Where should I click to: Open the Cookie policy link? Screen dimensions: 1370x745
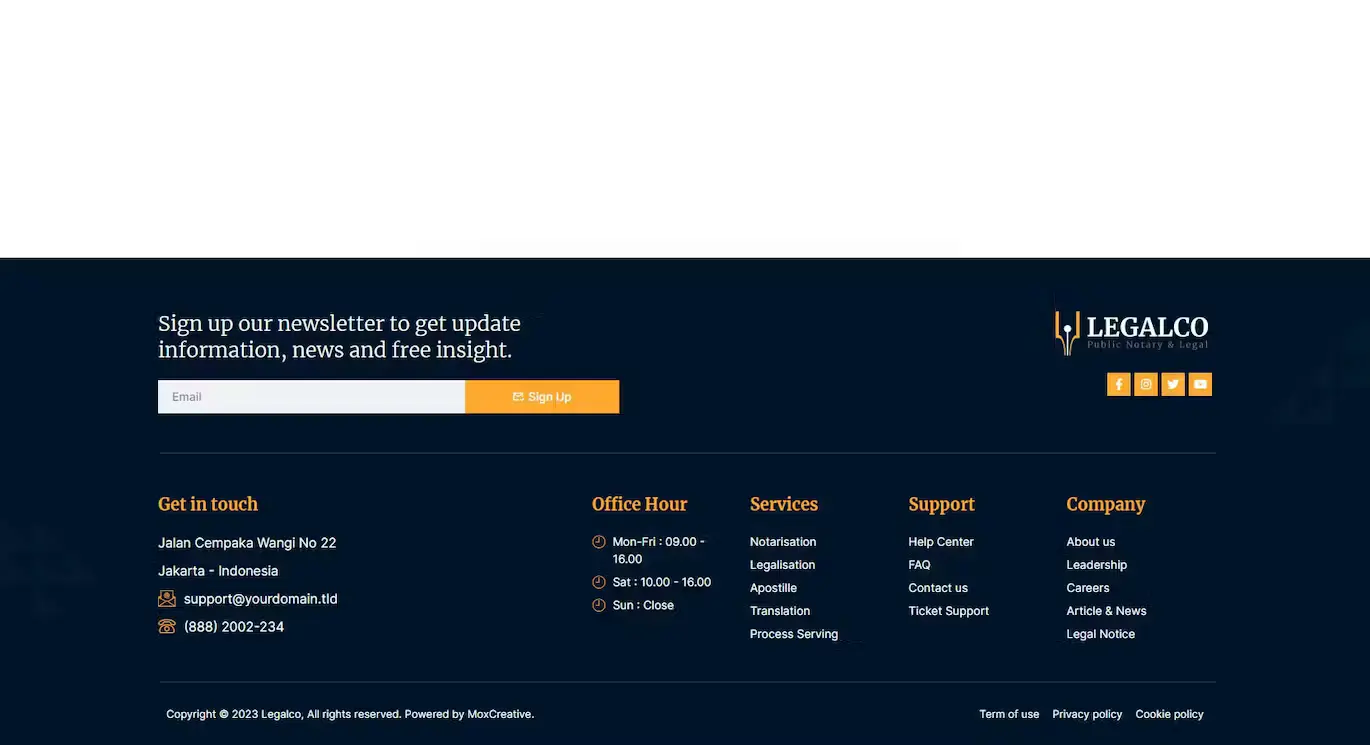pyautogui.click(x=1170, y=714)
